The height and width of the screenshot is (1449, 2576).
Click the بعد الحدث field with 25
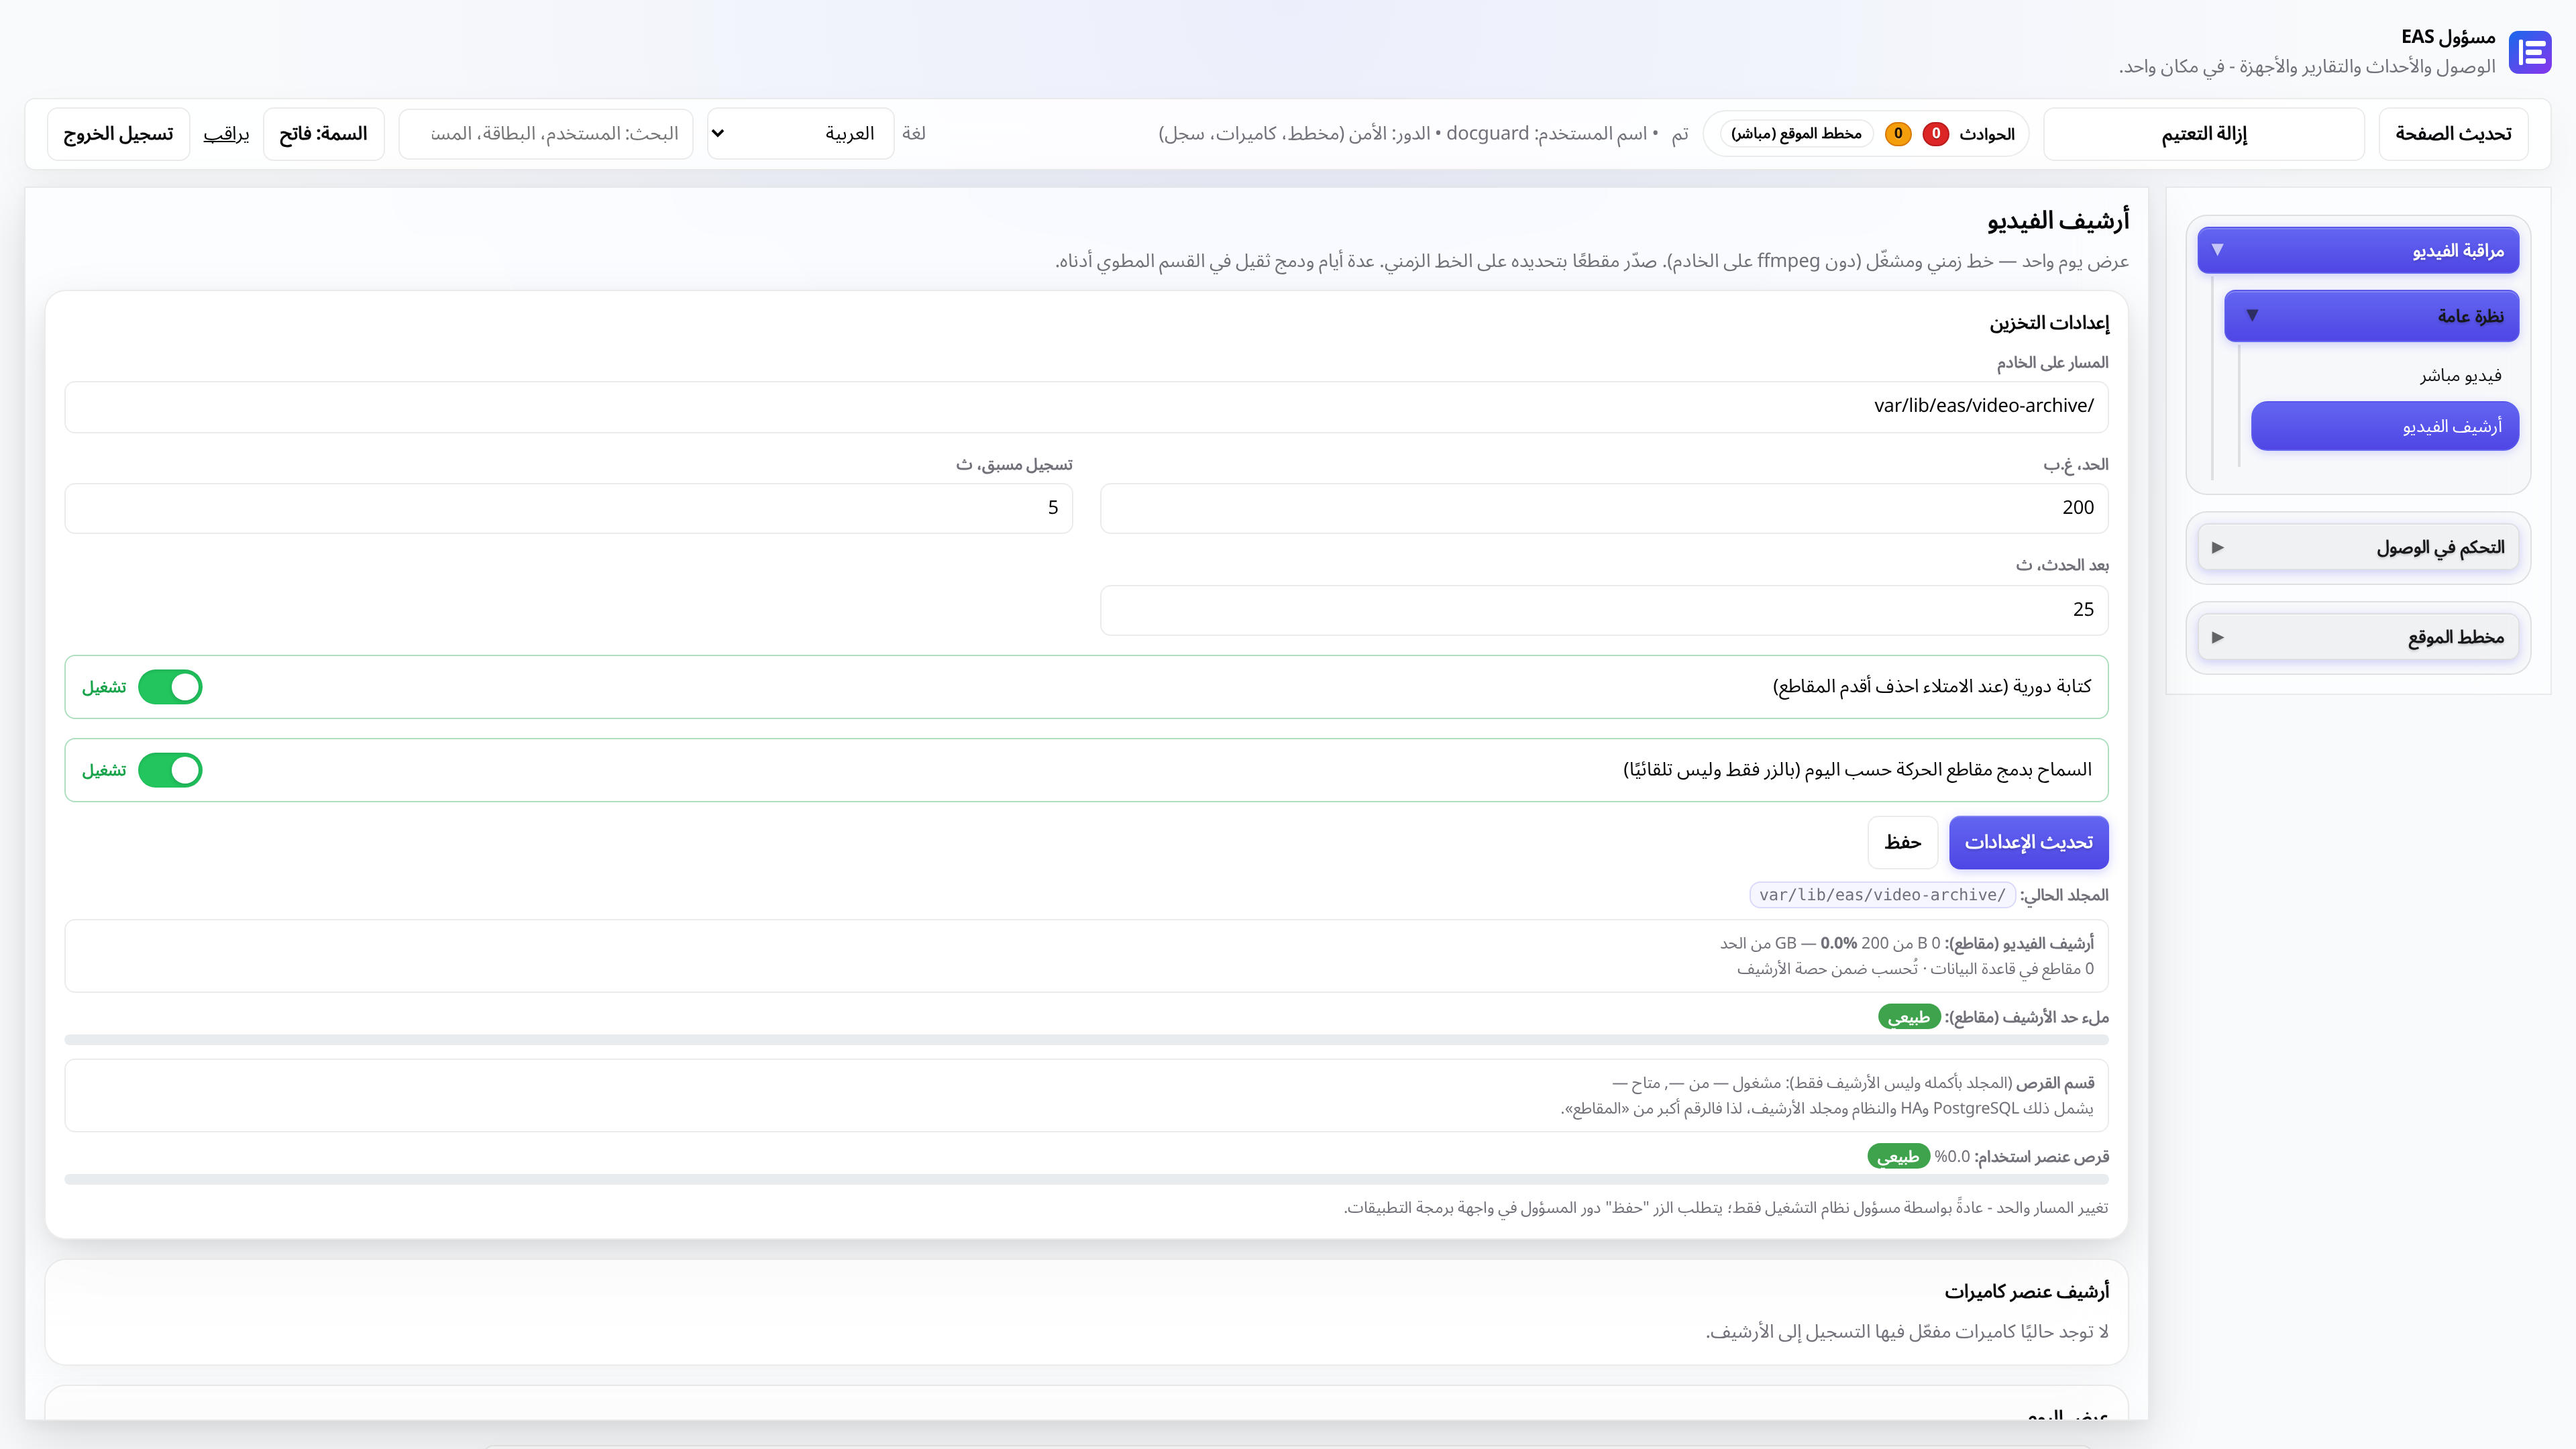pos(1604,610)
